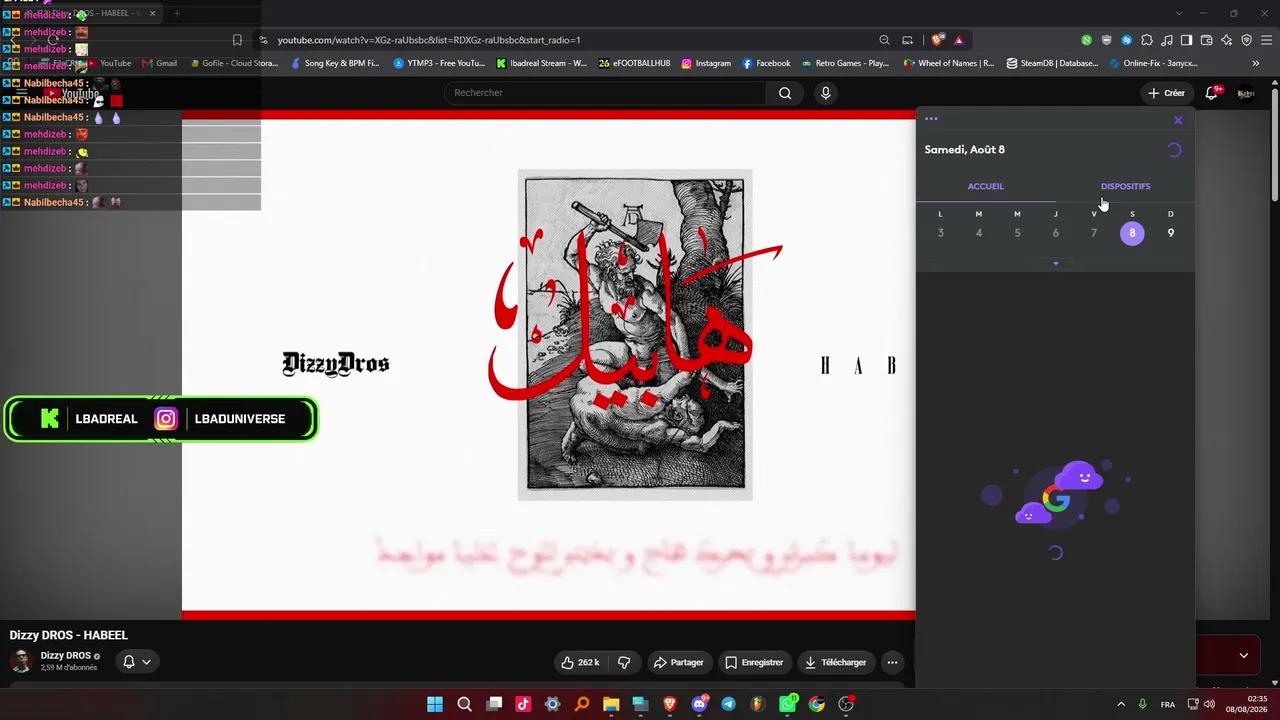Open the Song Key & BPM Finder bookmark
This screenshot has width=1280, height=720.
pyautogui.click(x=335, y=63)
